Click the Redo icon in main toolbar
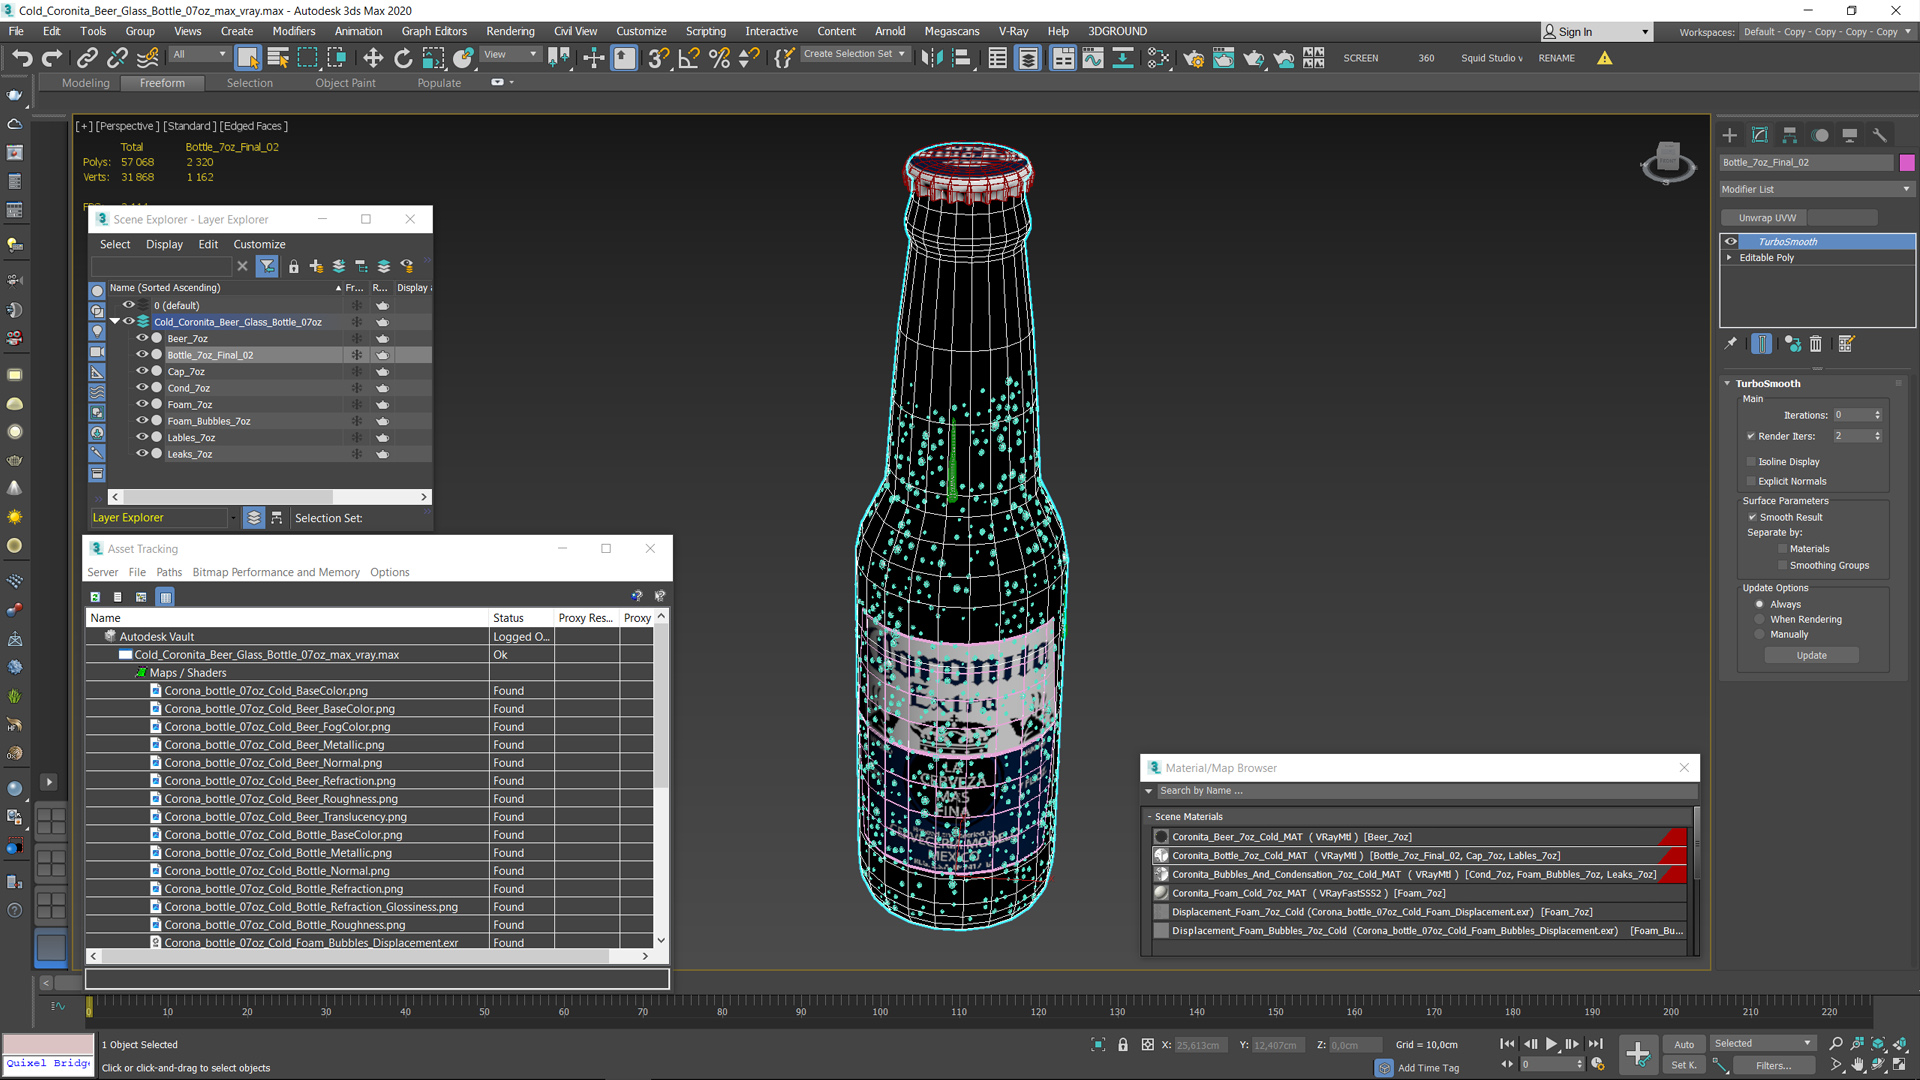 click(52, 58)
